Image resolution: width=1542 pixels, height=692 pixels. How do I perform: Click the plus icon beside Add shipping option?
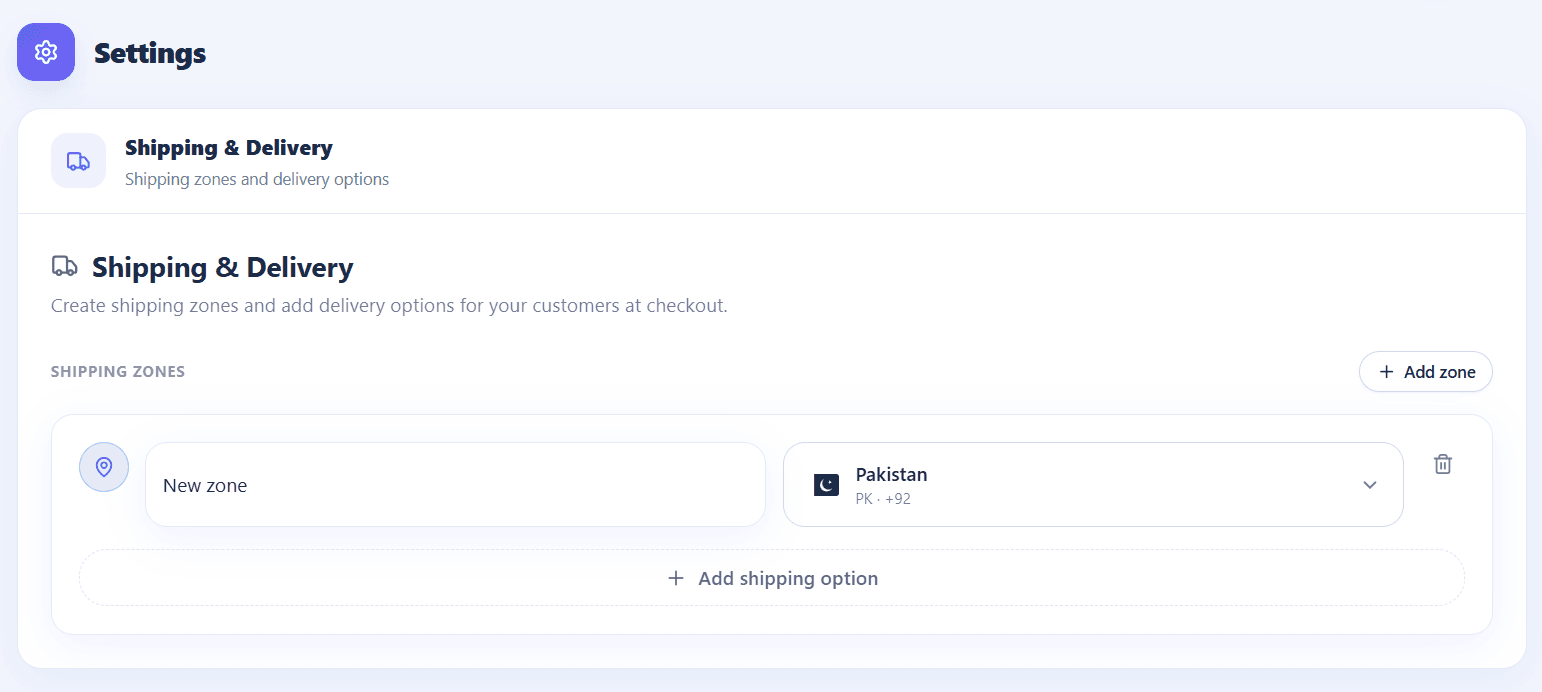(x=676, y=578)
